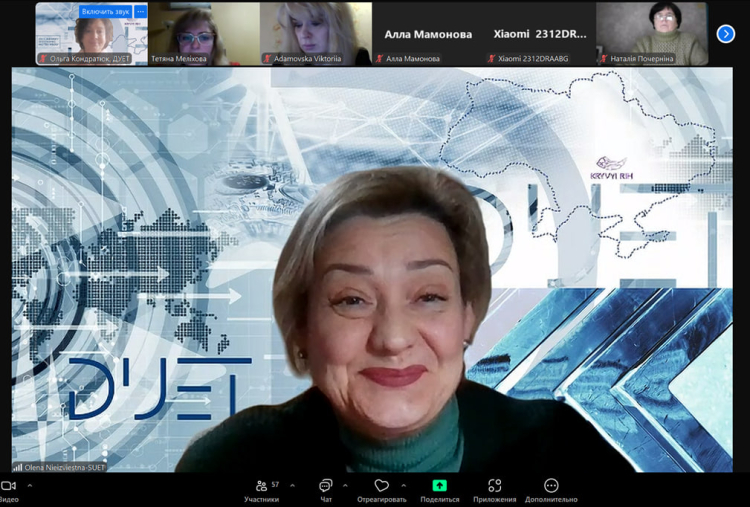Click the three-dot menu on Ольга's thumbnail

[141, 12]
